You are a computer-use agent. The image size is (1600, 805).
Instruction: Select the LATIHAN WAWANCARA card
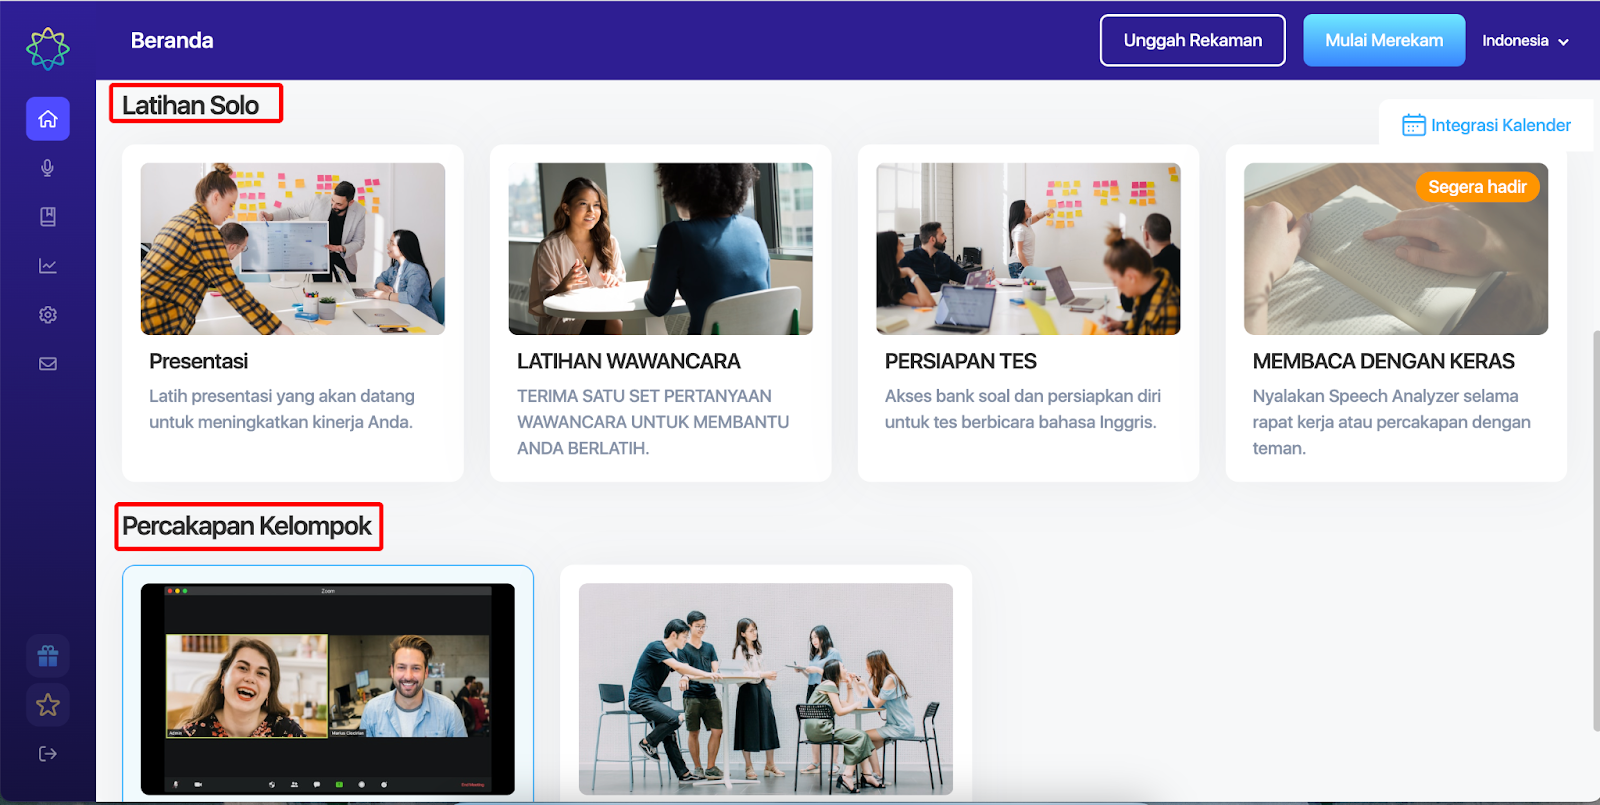click(661, 313)
